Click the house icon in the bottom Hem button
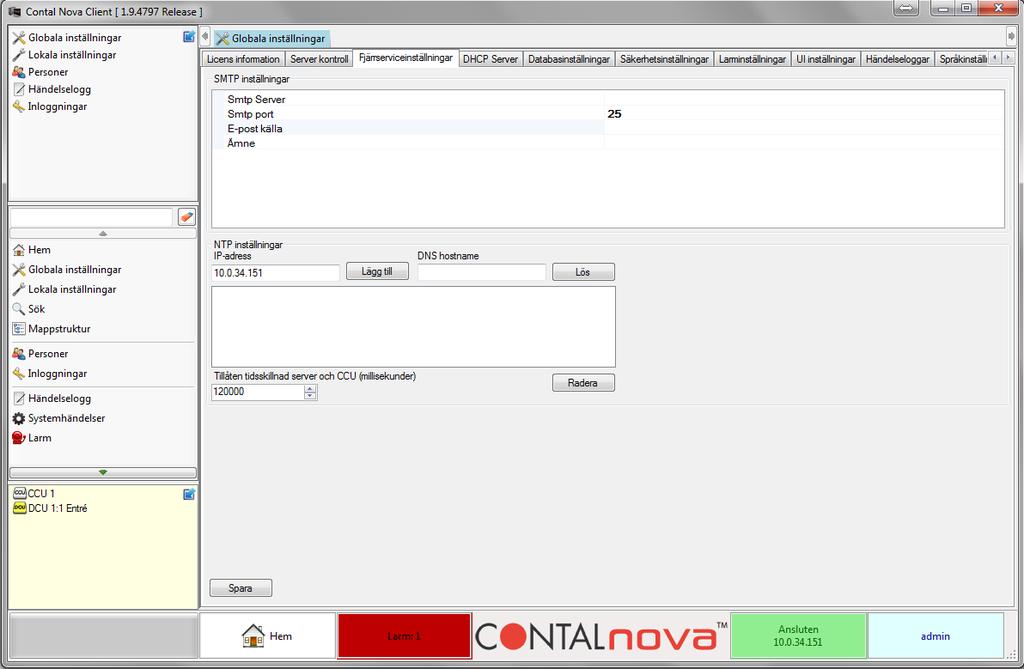Screen dimensions: 1024x669 pyautogui.click(x=253, y=636)
